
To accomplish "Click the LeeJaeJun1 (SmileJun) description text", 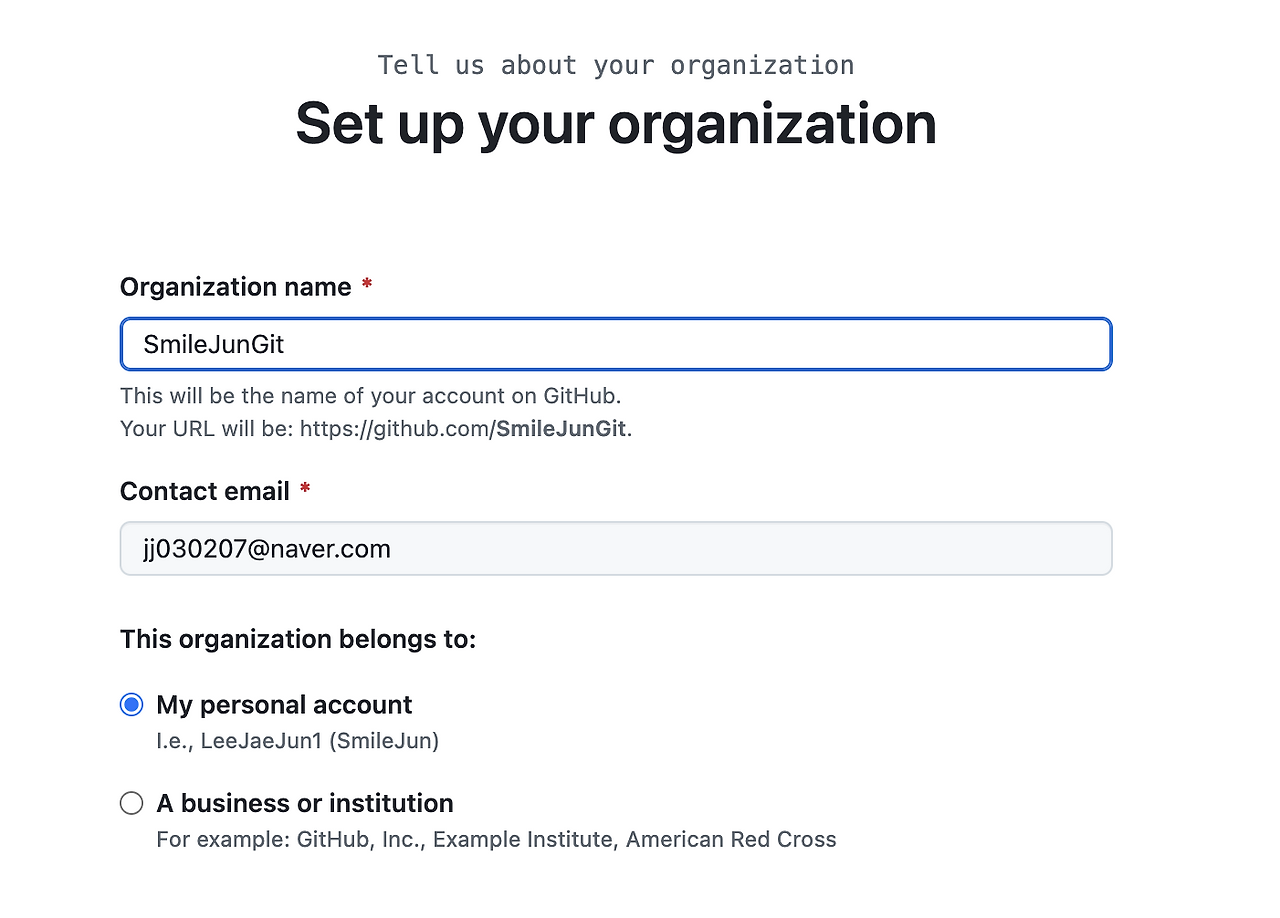I will tap(298, 741).
